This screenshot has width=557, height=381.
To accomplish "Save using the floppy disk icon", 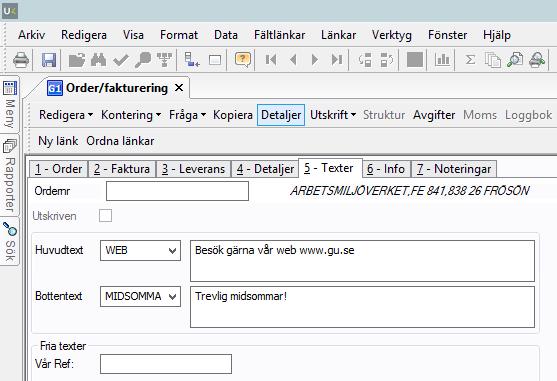I will pos(49,60).
